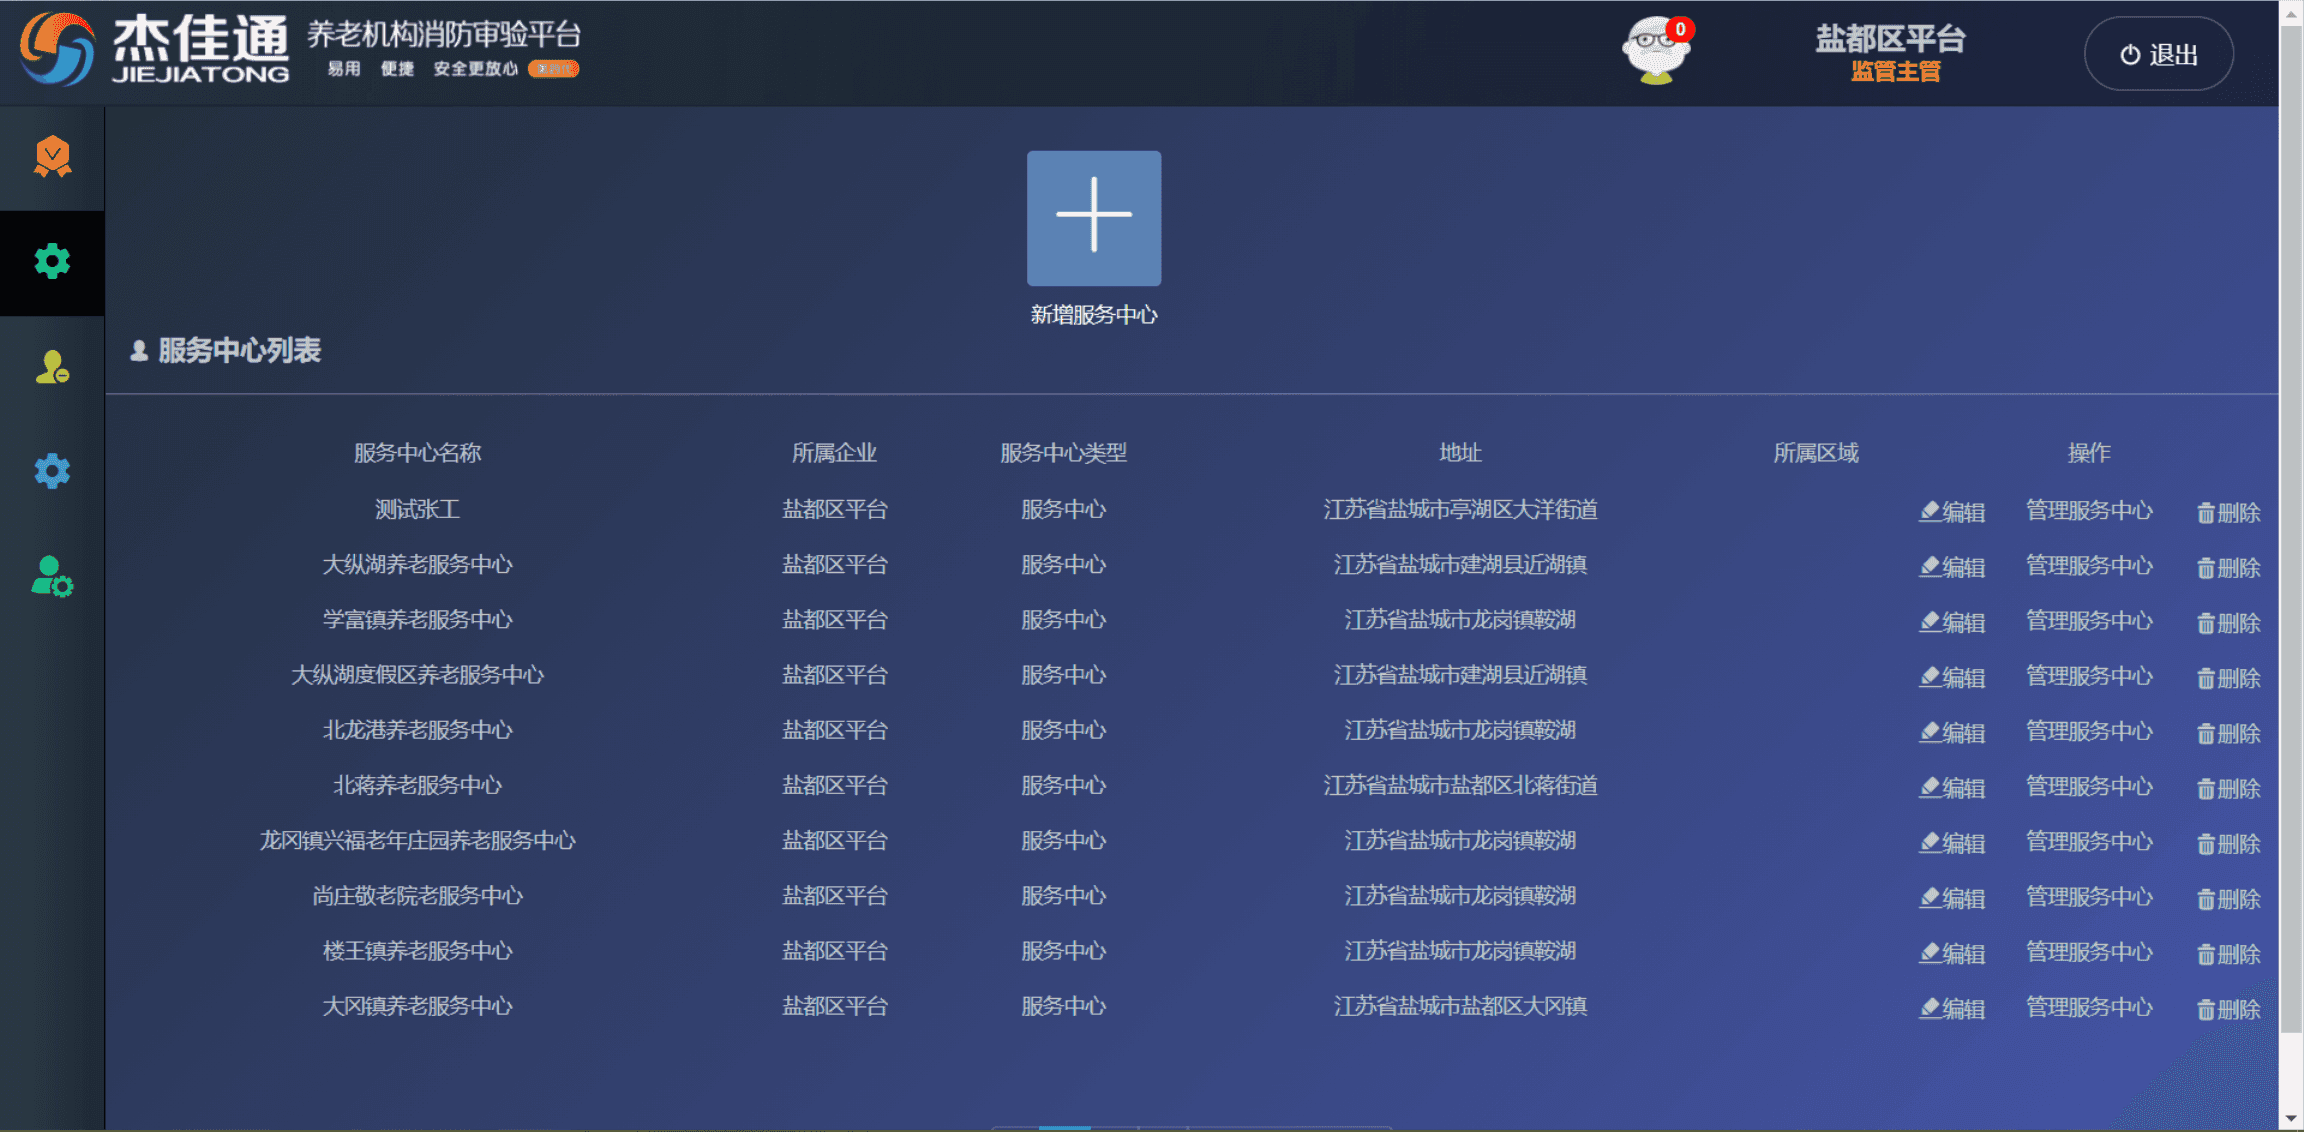This screenshot has width=2304, height=1132.
Task: Click the vertical scrollbar thumb
Action: [2291, 530]
